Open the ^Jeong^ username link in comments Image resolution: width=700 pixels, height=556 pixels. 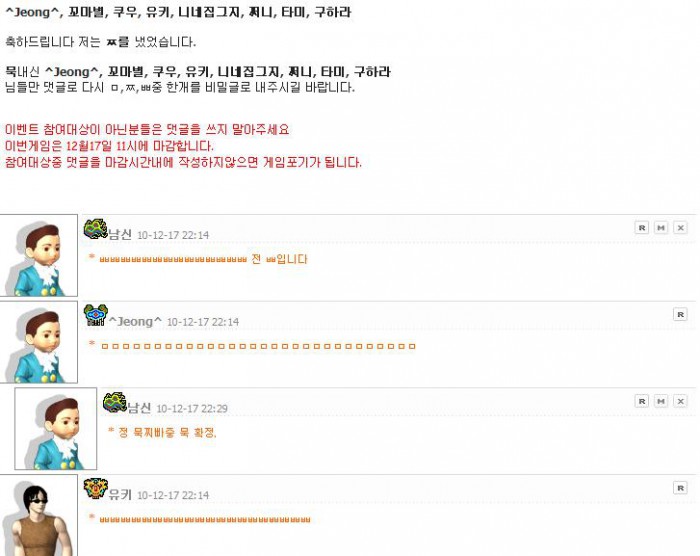tap(135, 322)
